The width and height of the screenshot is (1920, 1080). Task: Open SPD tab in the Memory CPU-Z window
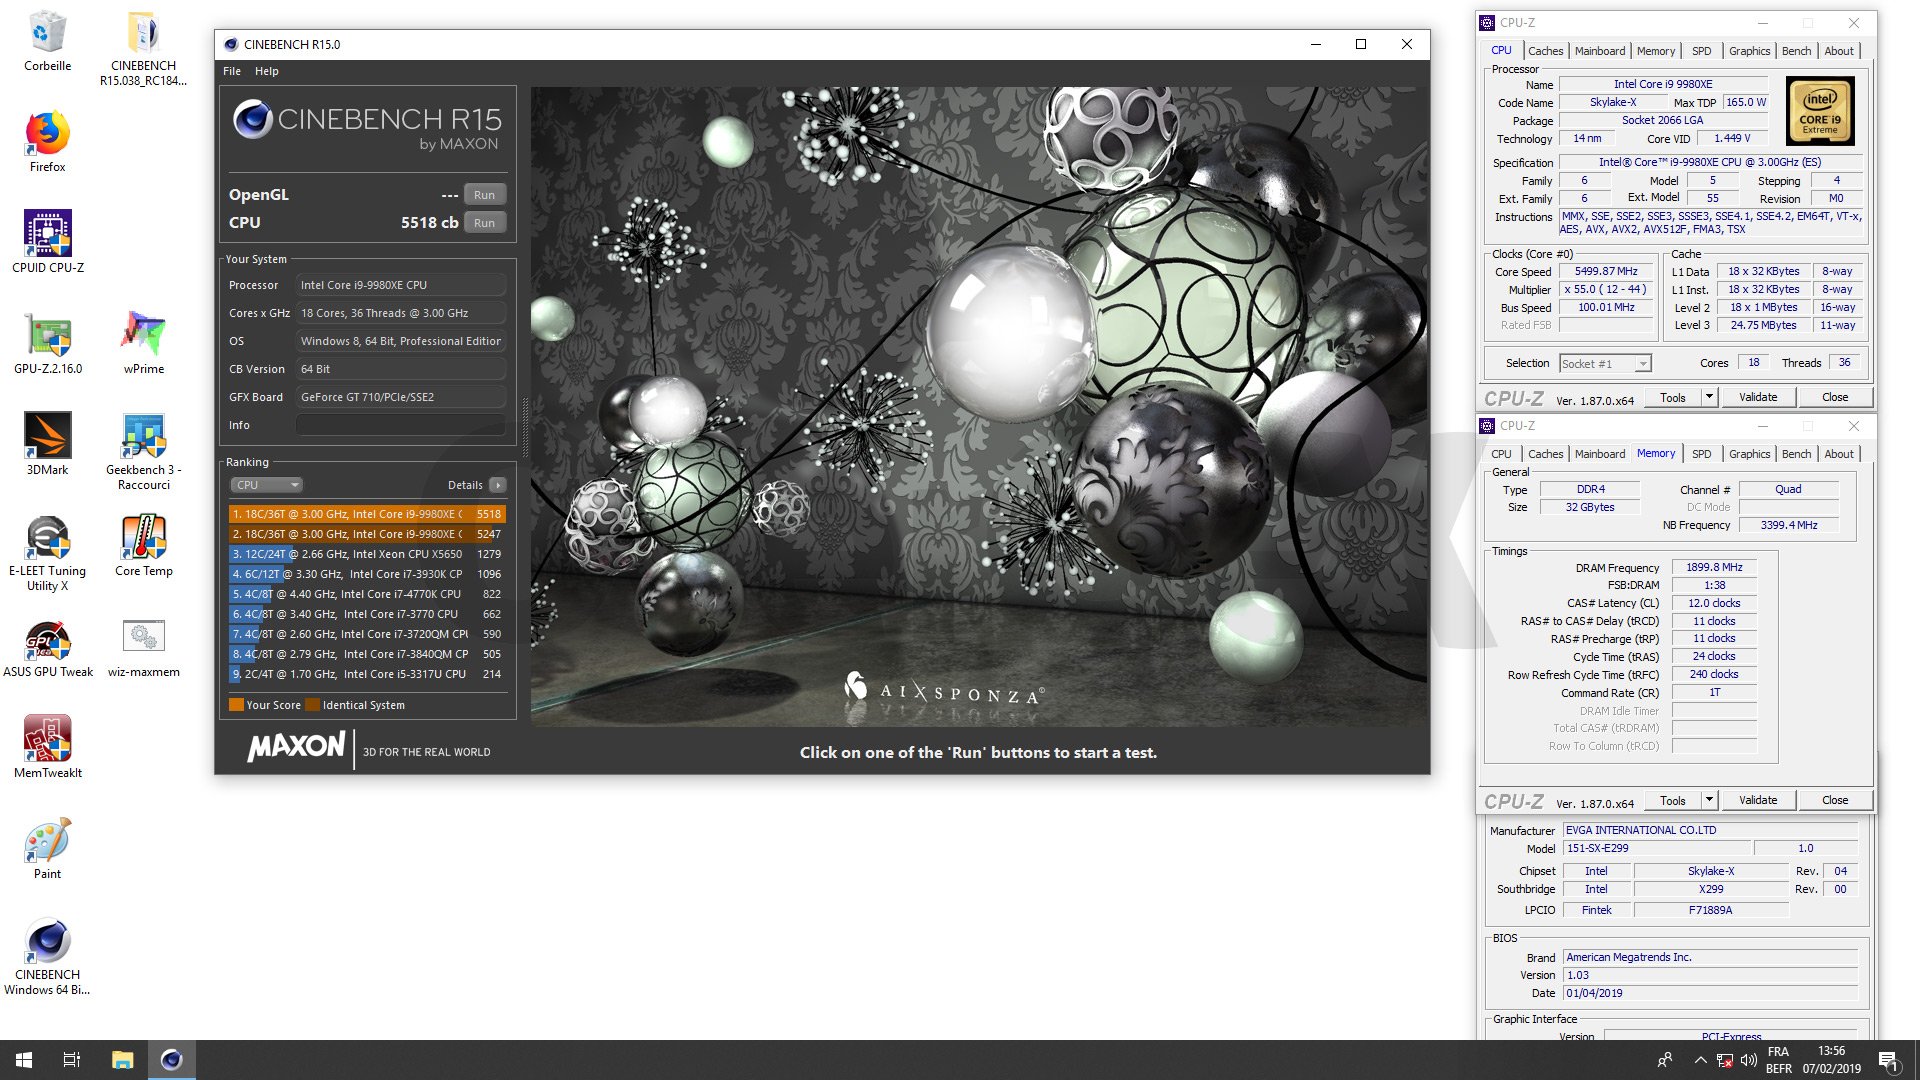pyautogui.click(x=1701, y=454)
